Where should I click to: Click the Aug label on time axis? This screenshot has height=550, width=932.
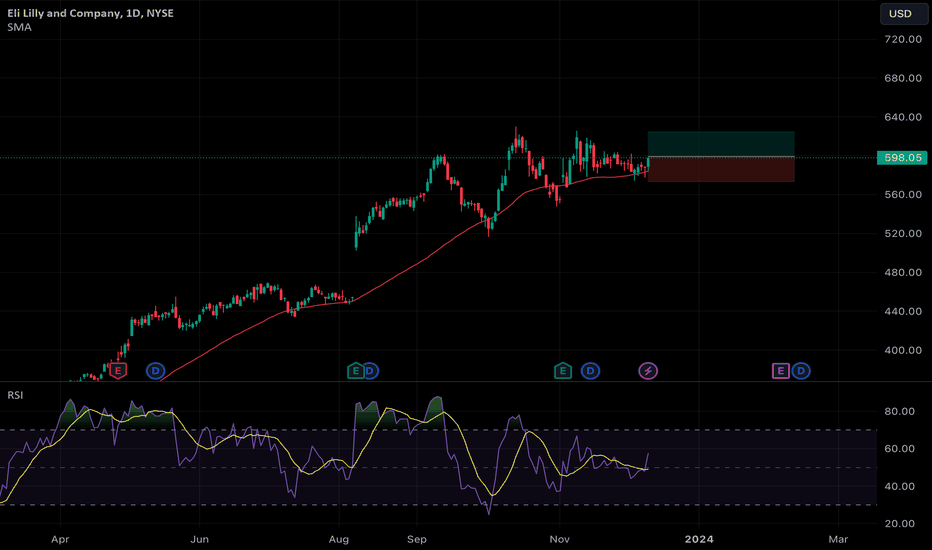[x=339, y=539]
